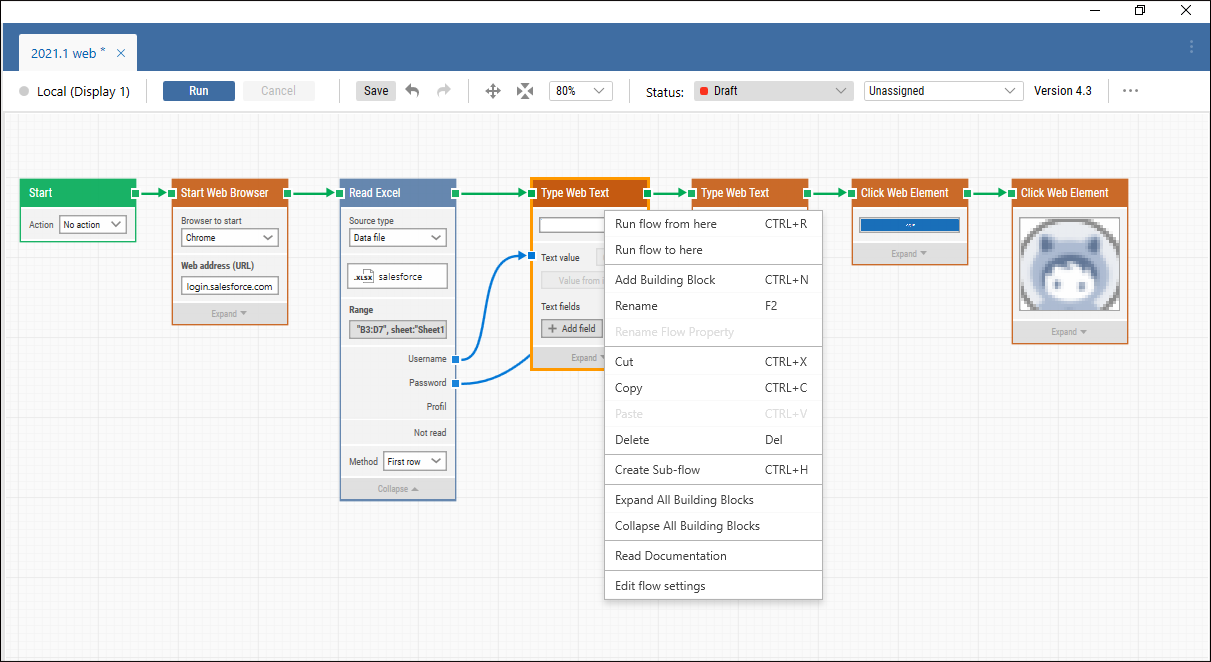Change the Method dropdown from First row
The image size is (1211, 662).
pos(414,461)
